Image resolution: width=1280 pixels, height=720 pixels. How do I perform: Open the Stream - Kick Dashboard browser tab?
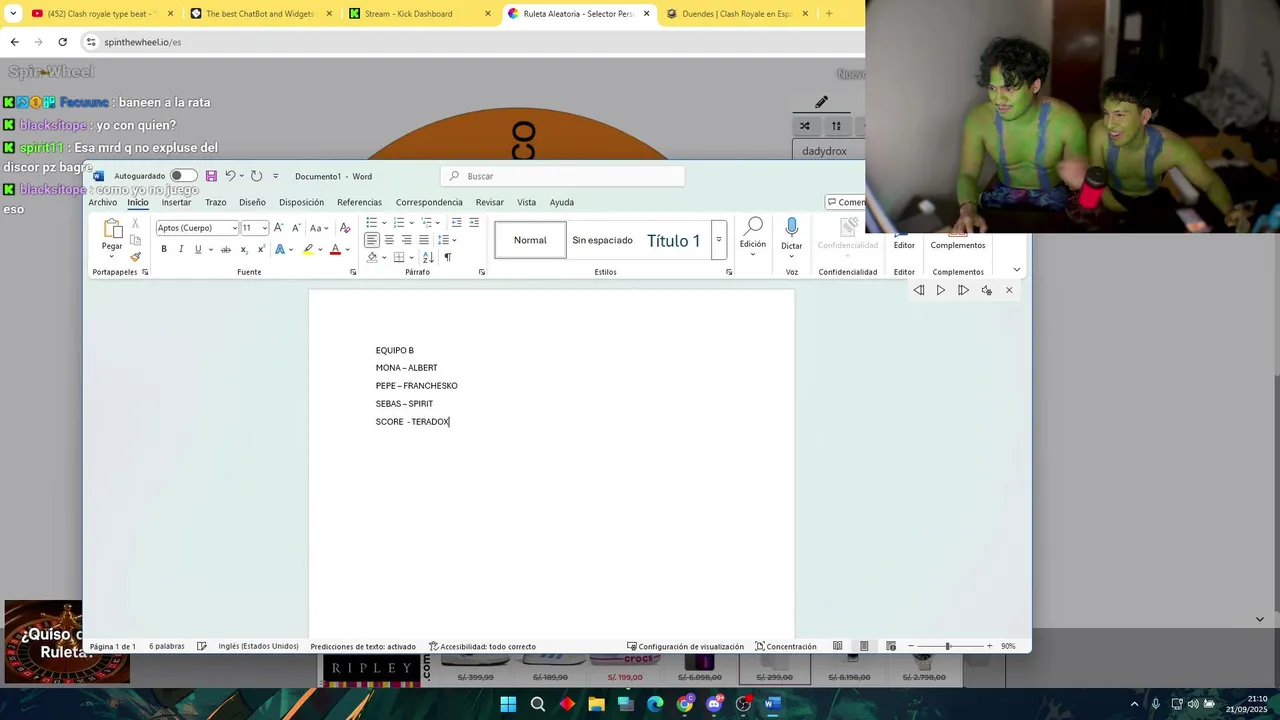tap(419, 14)
